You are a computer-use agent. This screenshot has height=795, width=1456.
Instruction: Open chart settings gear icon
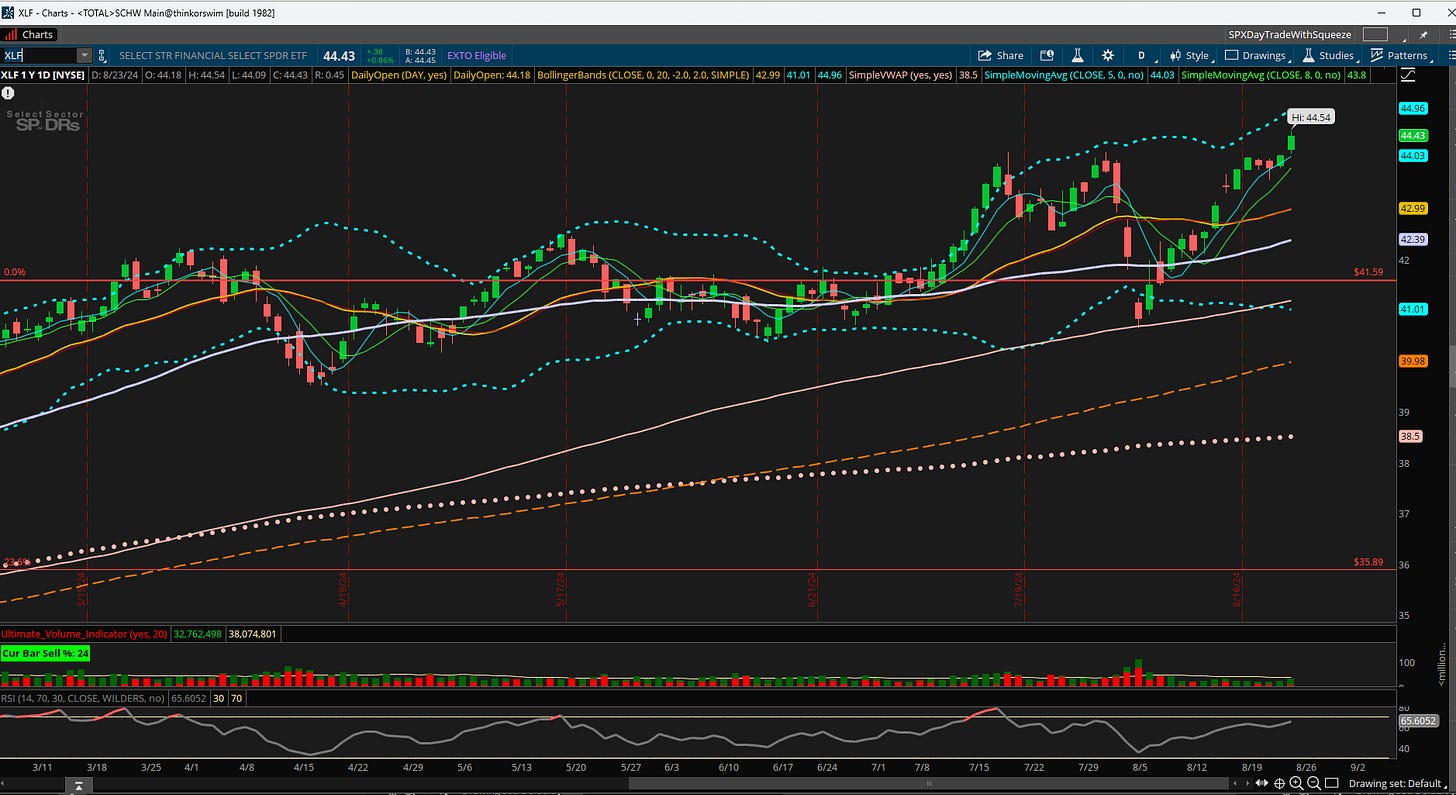point(1108,56)
